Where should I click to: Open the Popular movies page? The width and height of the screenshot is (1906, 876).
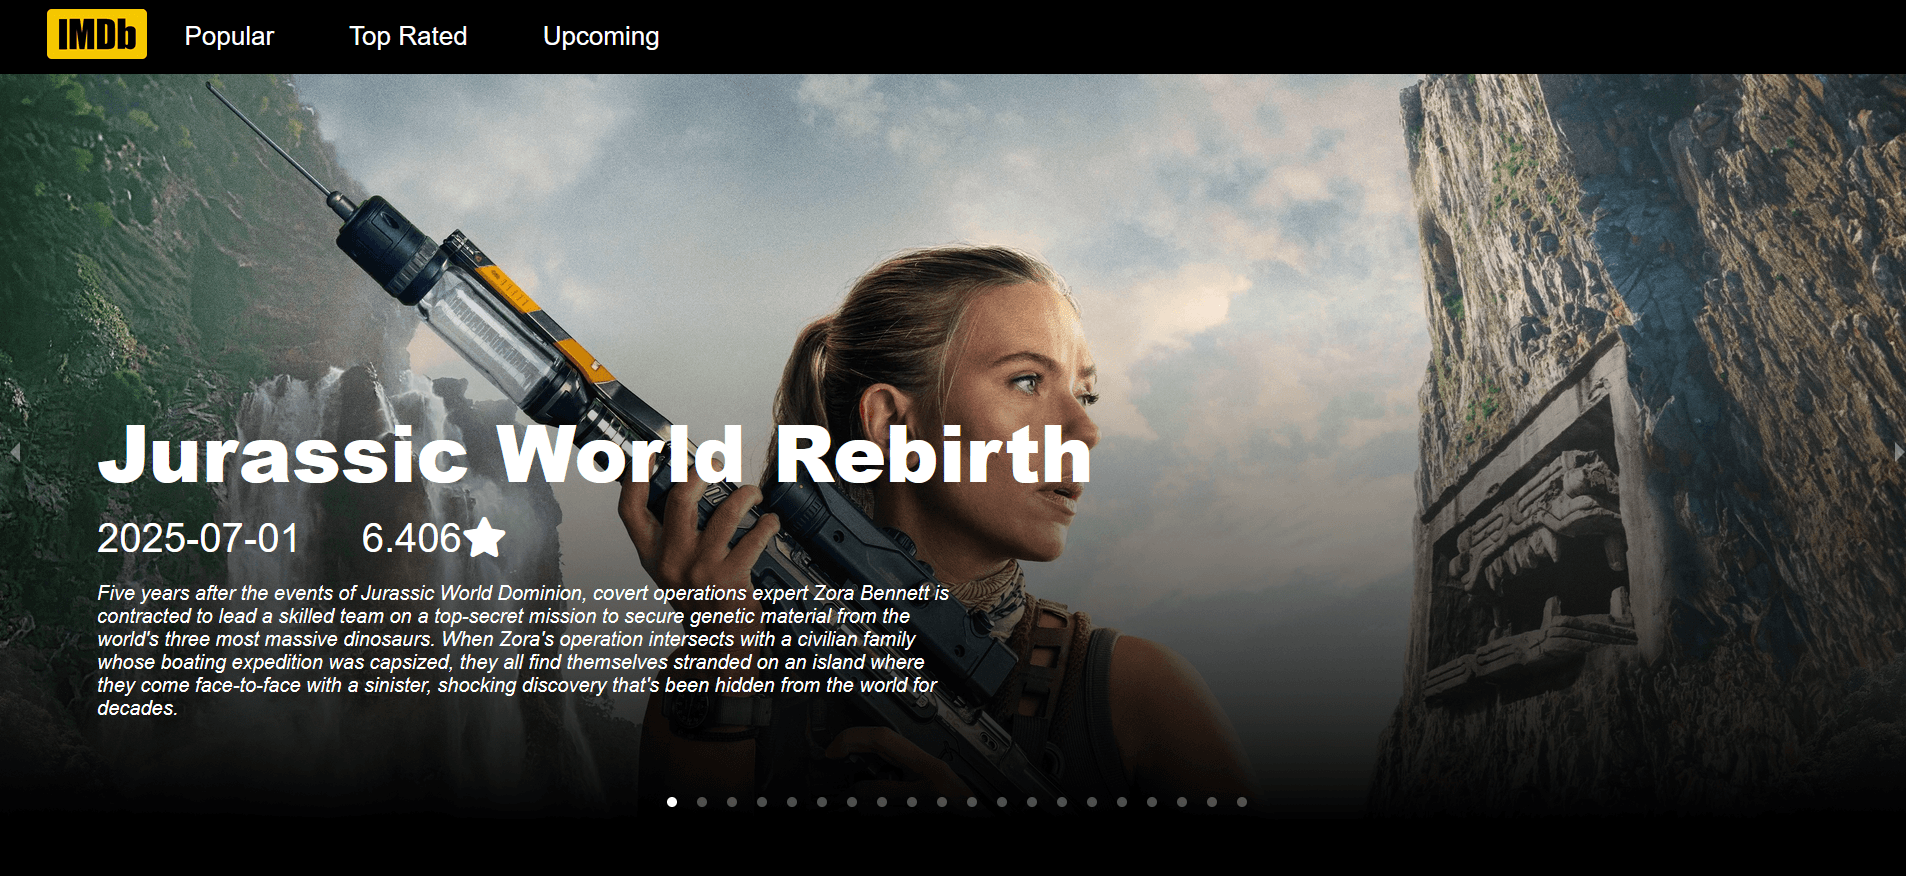[229, 36]
